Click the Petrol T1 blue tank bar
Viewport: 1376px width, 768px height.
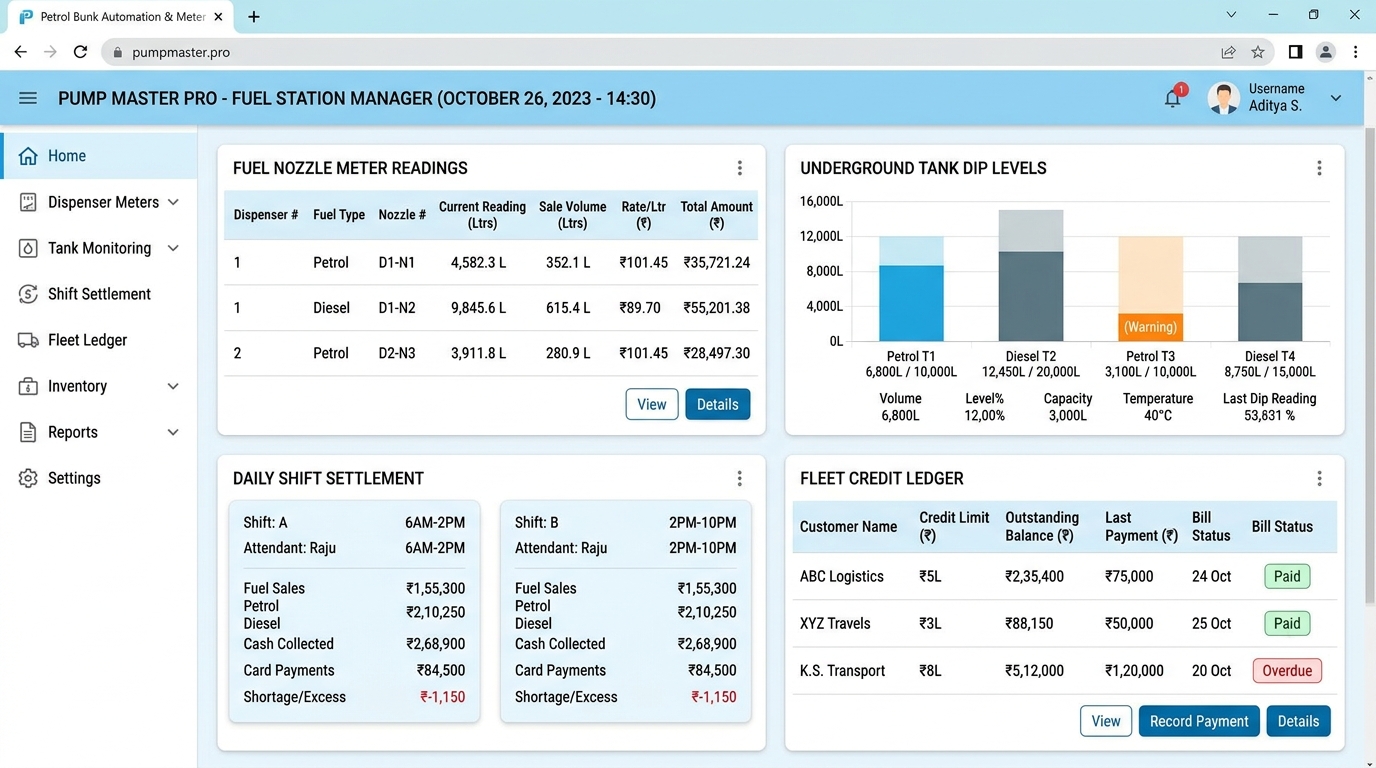pos(911,303)
